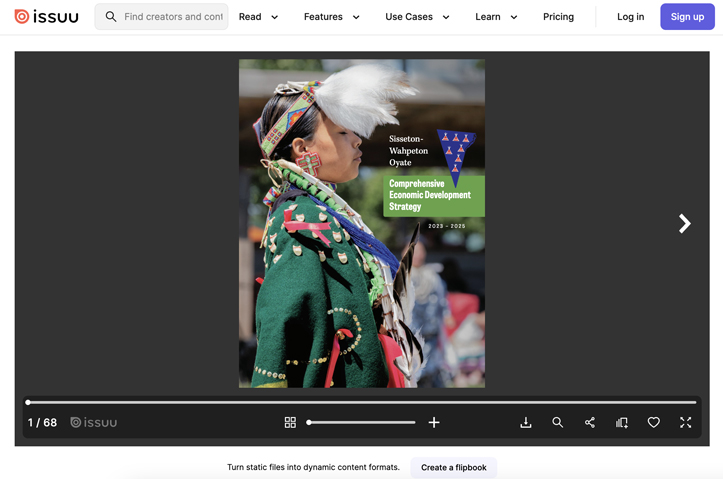Click the Sign up button
The image size is (723, 479).
click(x=687, y=17)
